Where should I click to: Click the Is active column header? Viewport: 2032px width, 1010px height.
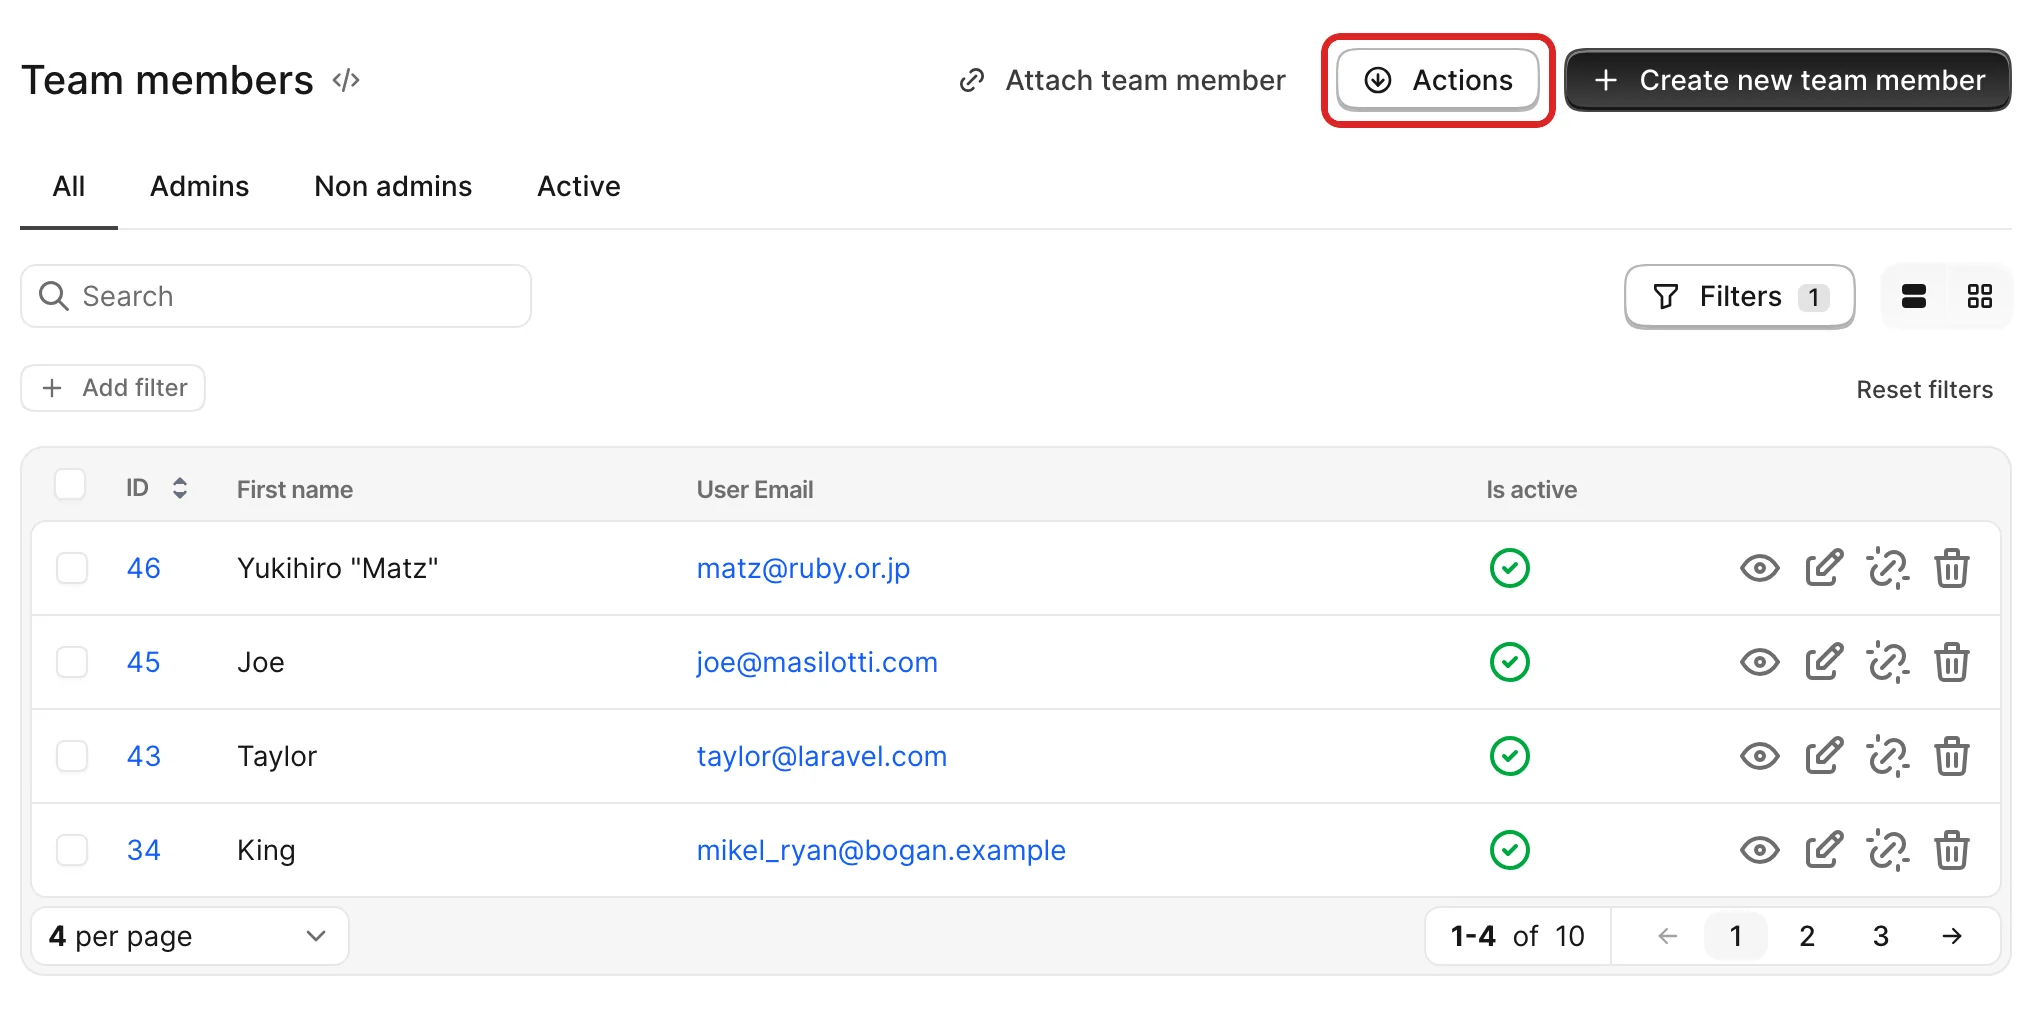[x=1531, y=490]
